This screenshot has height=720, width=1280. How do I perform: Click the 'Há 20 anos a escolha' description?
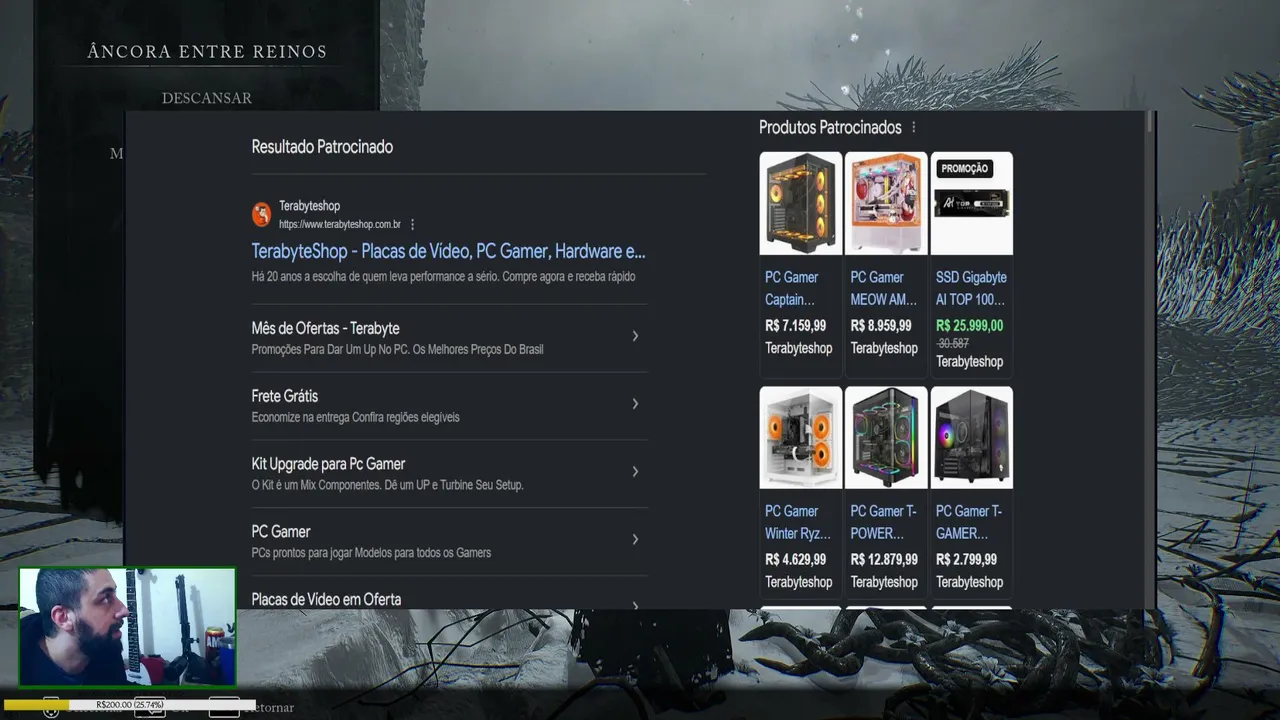443,277
